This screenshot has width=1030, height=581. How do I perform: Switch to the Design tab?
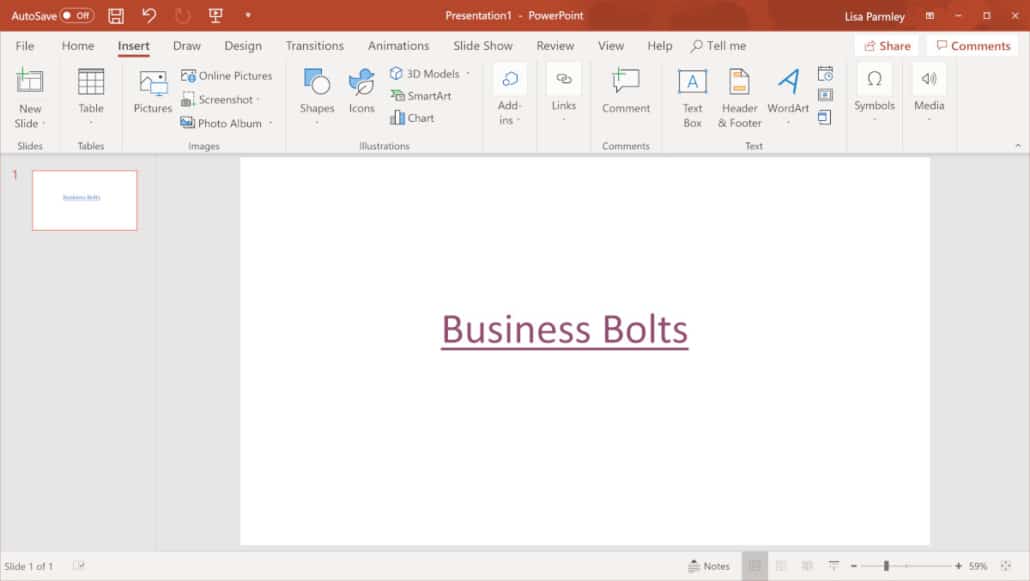pyautogui.click(x=243, y=45)
